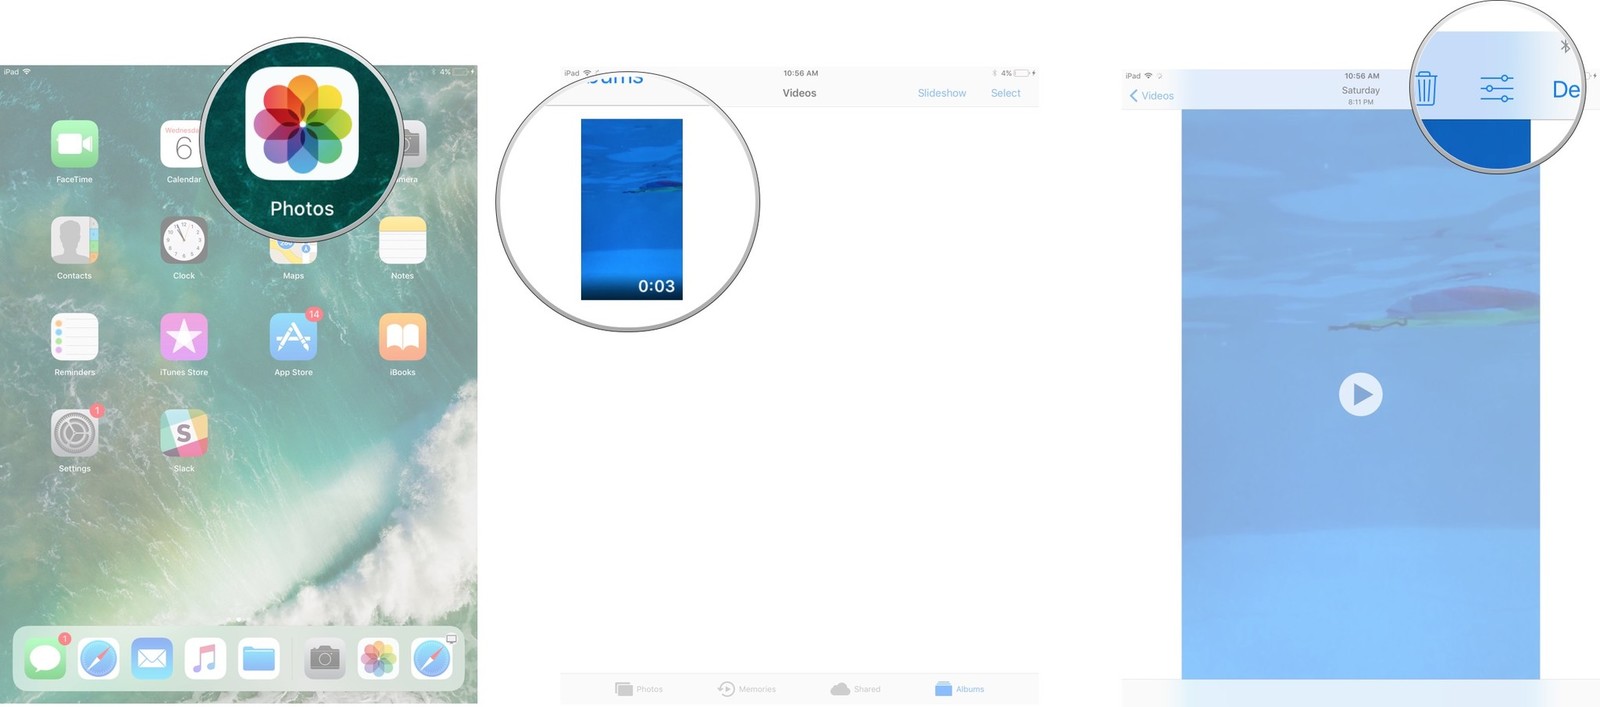Open Messages in the dock
Screen dimensions: 1600x707
(x=45, y=658)
